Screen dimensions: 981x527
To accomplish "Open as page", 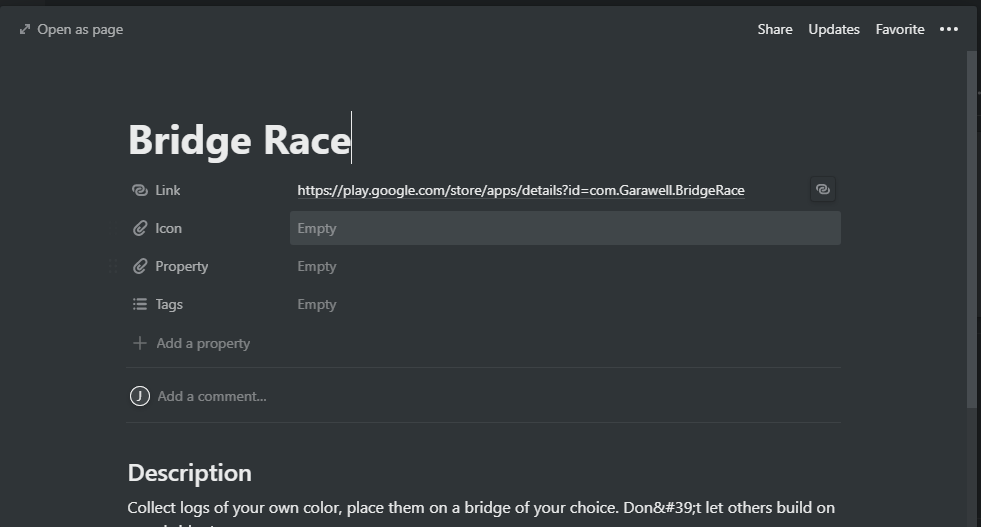I will tap(79, 29).
